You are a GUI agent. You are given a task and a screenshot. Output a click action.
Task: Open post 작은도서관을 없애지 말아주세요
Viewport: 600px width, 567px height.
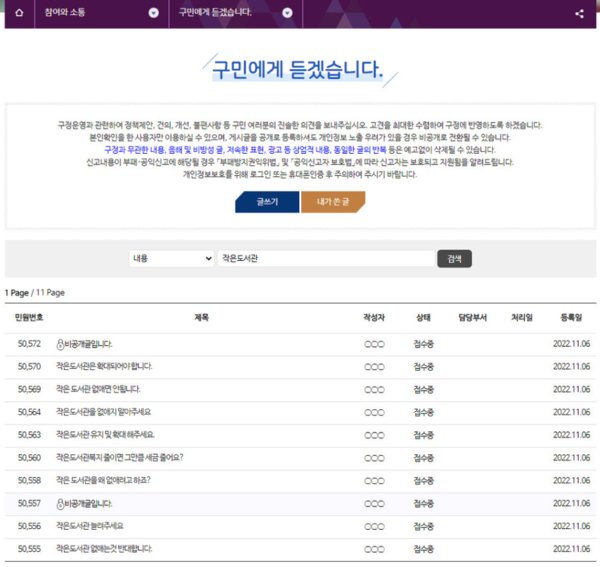point(103,412)
